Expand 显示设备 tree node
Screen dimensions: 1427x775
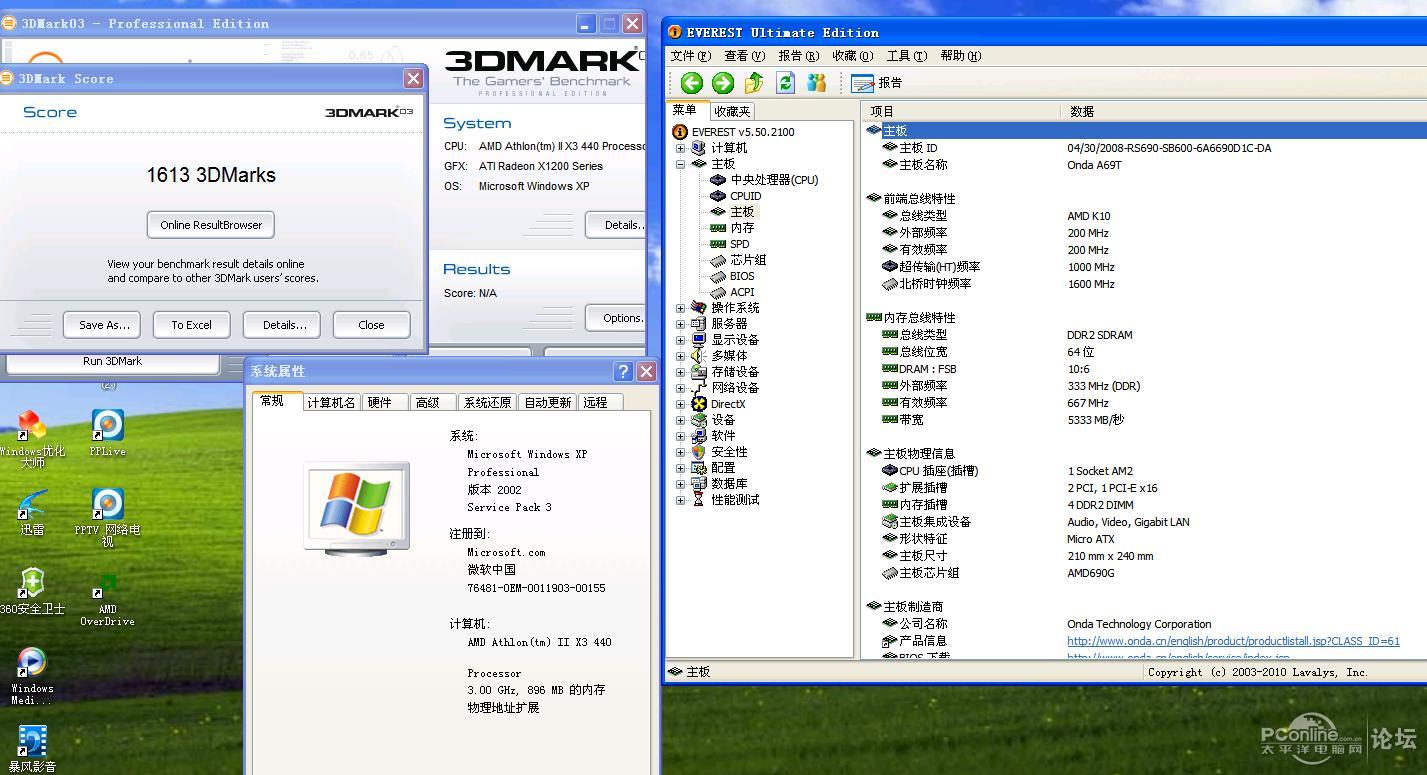[x=680, y=340]
